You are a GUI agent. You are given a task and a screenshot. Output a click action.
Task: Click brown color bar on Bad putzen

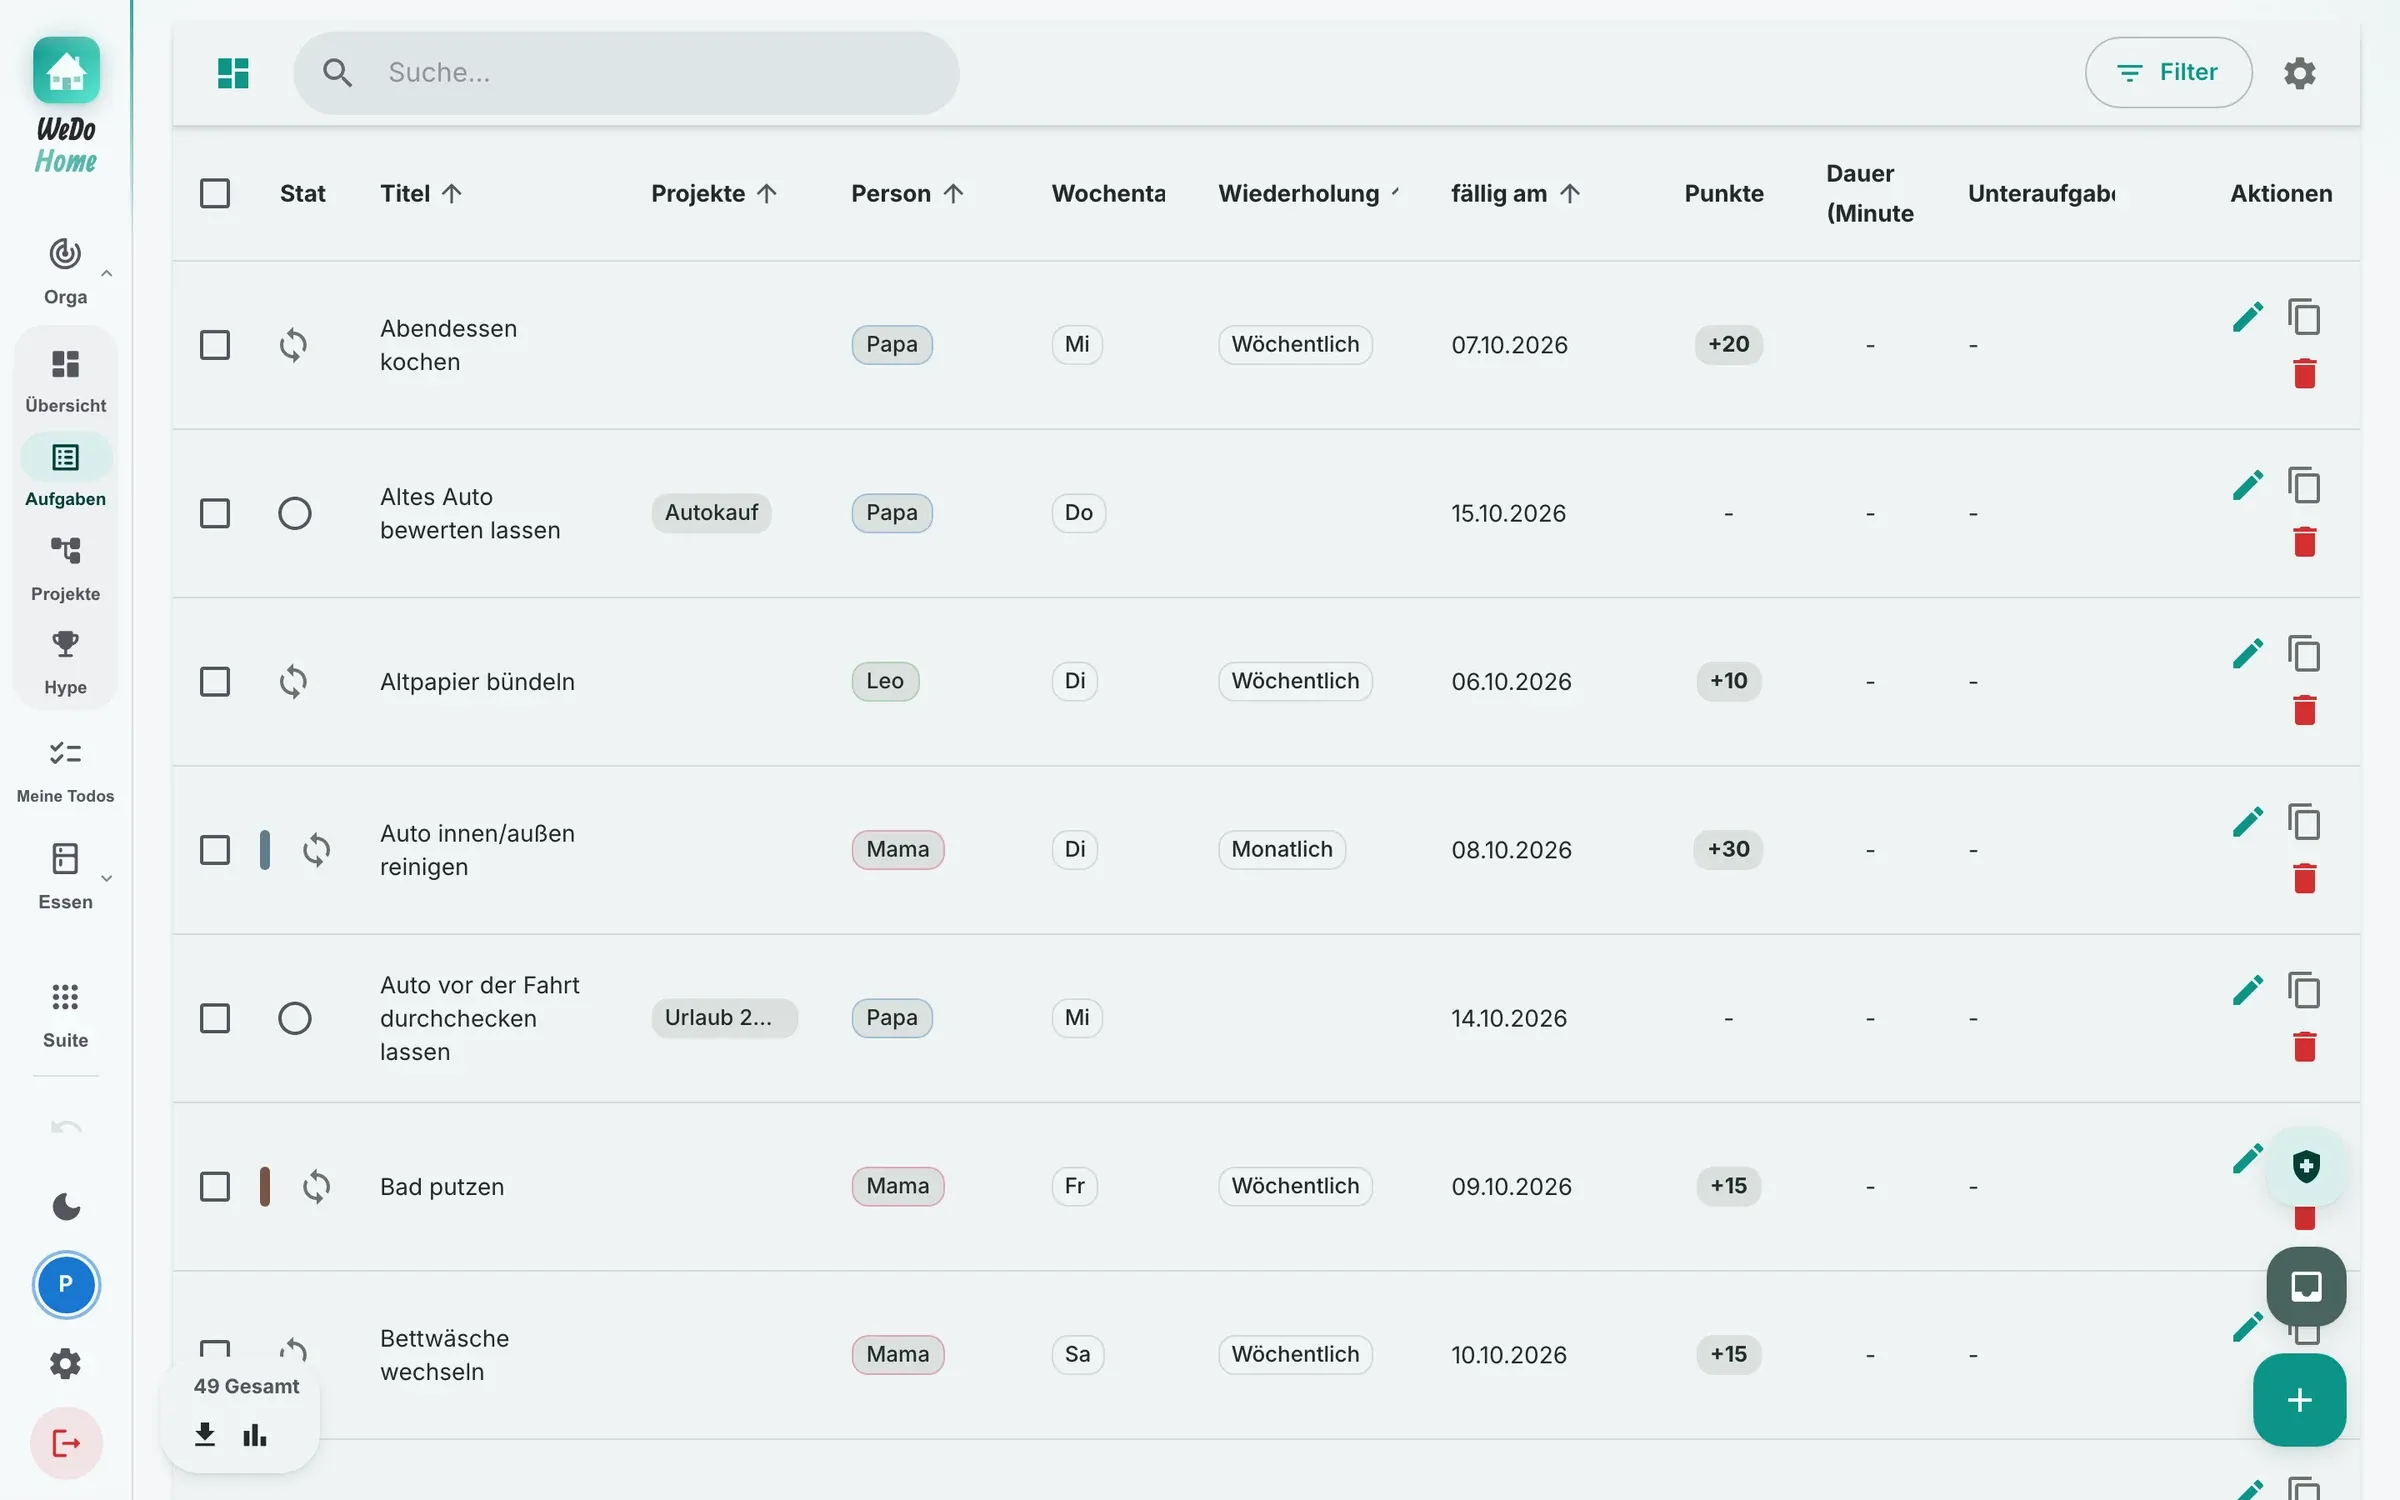coord(264,1187)
